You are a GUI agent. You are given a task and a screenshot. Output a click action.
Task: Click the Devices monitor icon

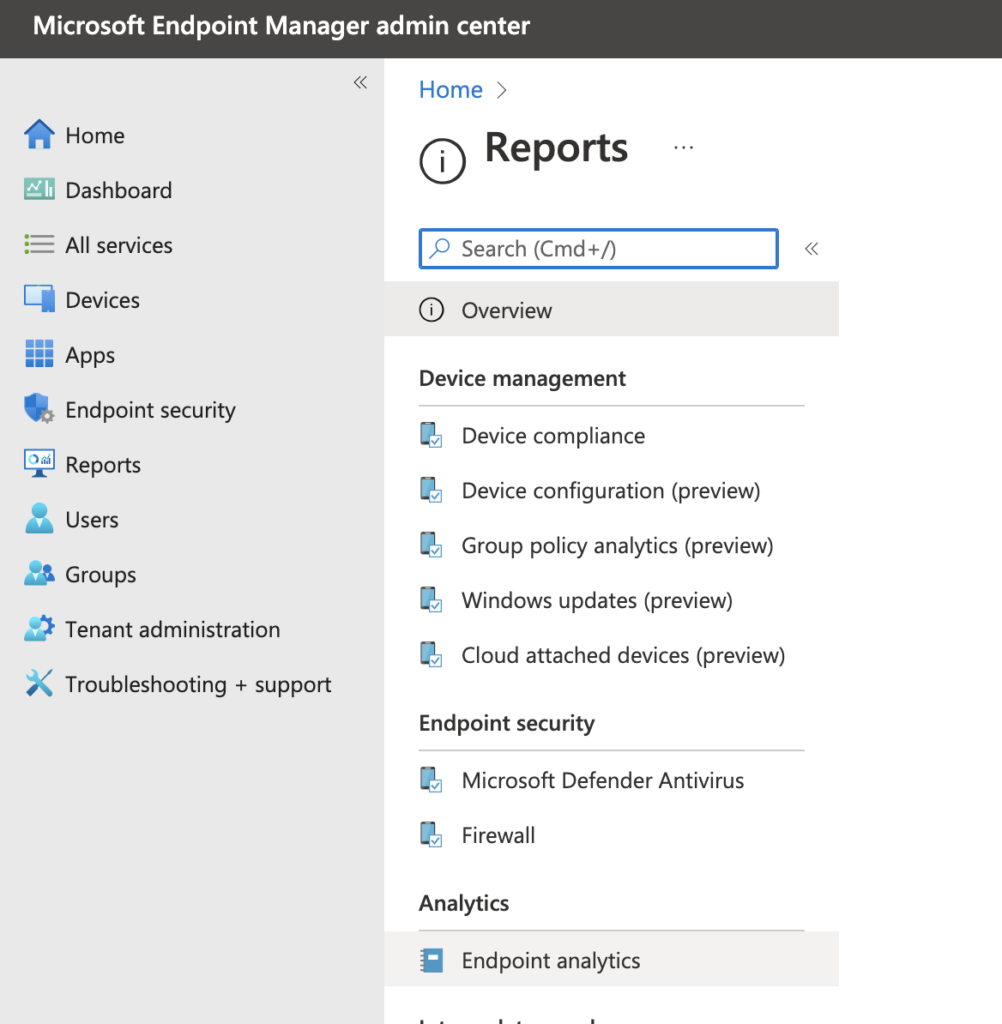[39, 299]
